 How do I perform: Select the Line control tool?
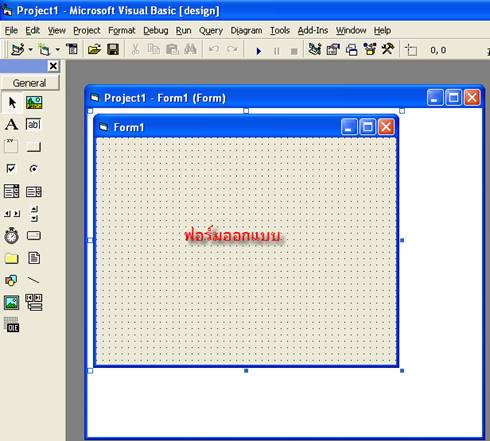[x=33, y=280]
